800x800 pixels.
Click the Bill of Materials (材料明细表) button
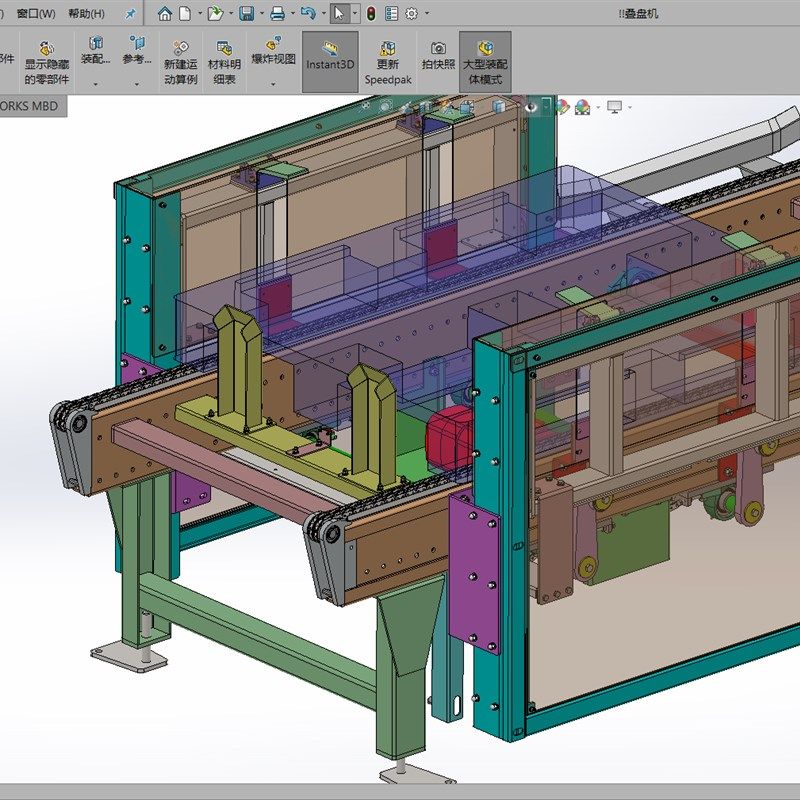[224, 62]
